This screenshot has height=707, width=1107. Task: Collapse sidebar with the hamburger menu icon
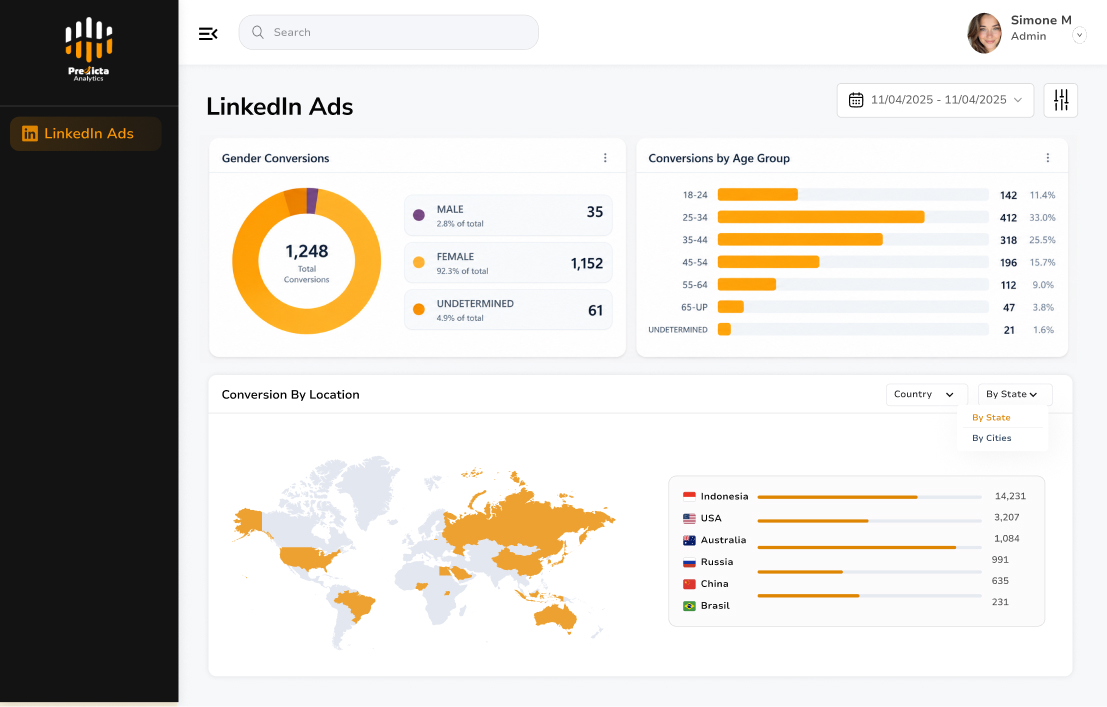[x=208, y=33]
